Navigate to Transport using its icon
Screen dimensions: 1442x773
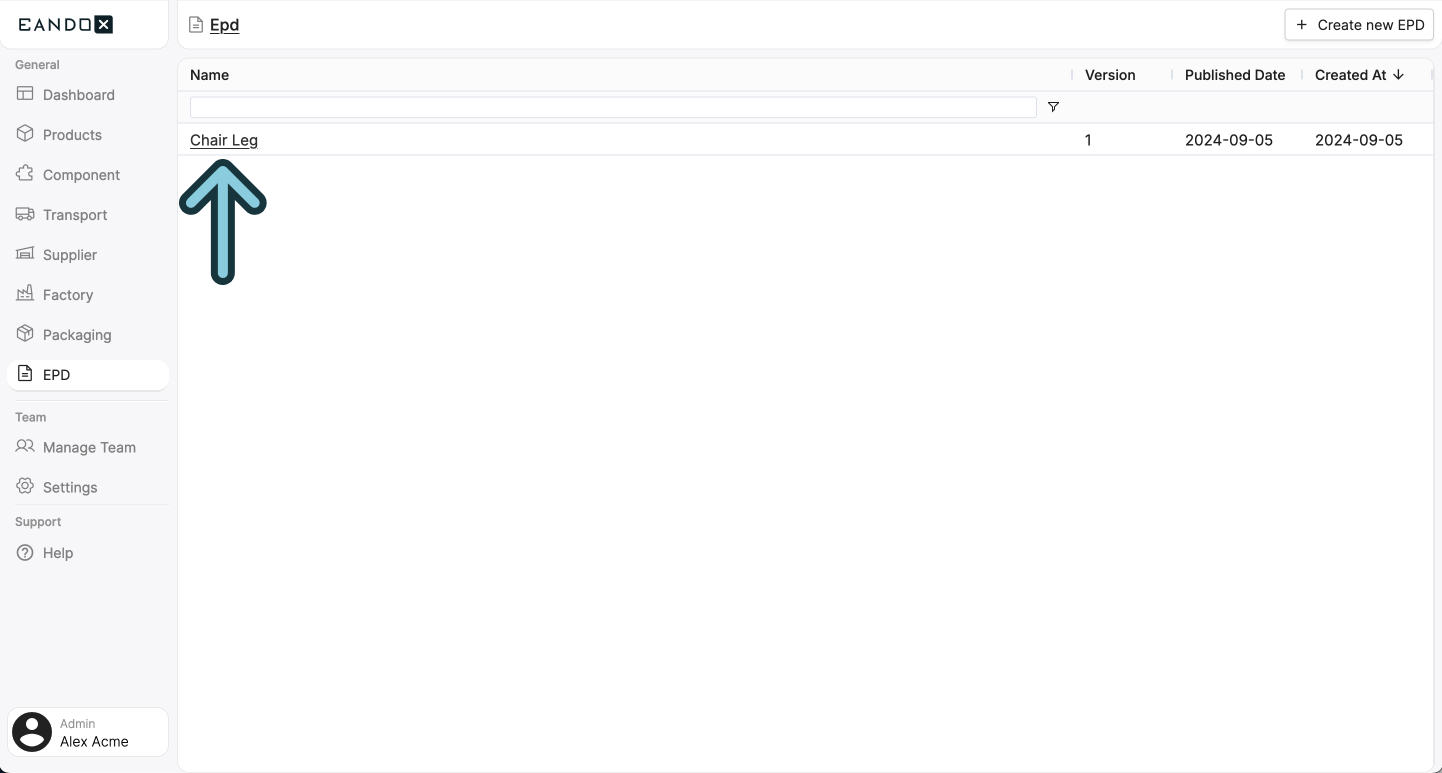coord(23,214)
